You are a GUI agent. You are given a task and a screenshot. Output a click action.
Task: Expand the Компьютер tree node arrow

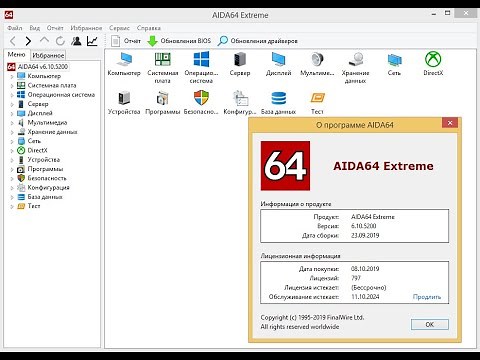(12, 76)
